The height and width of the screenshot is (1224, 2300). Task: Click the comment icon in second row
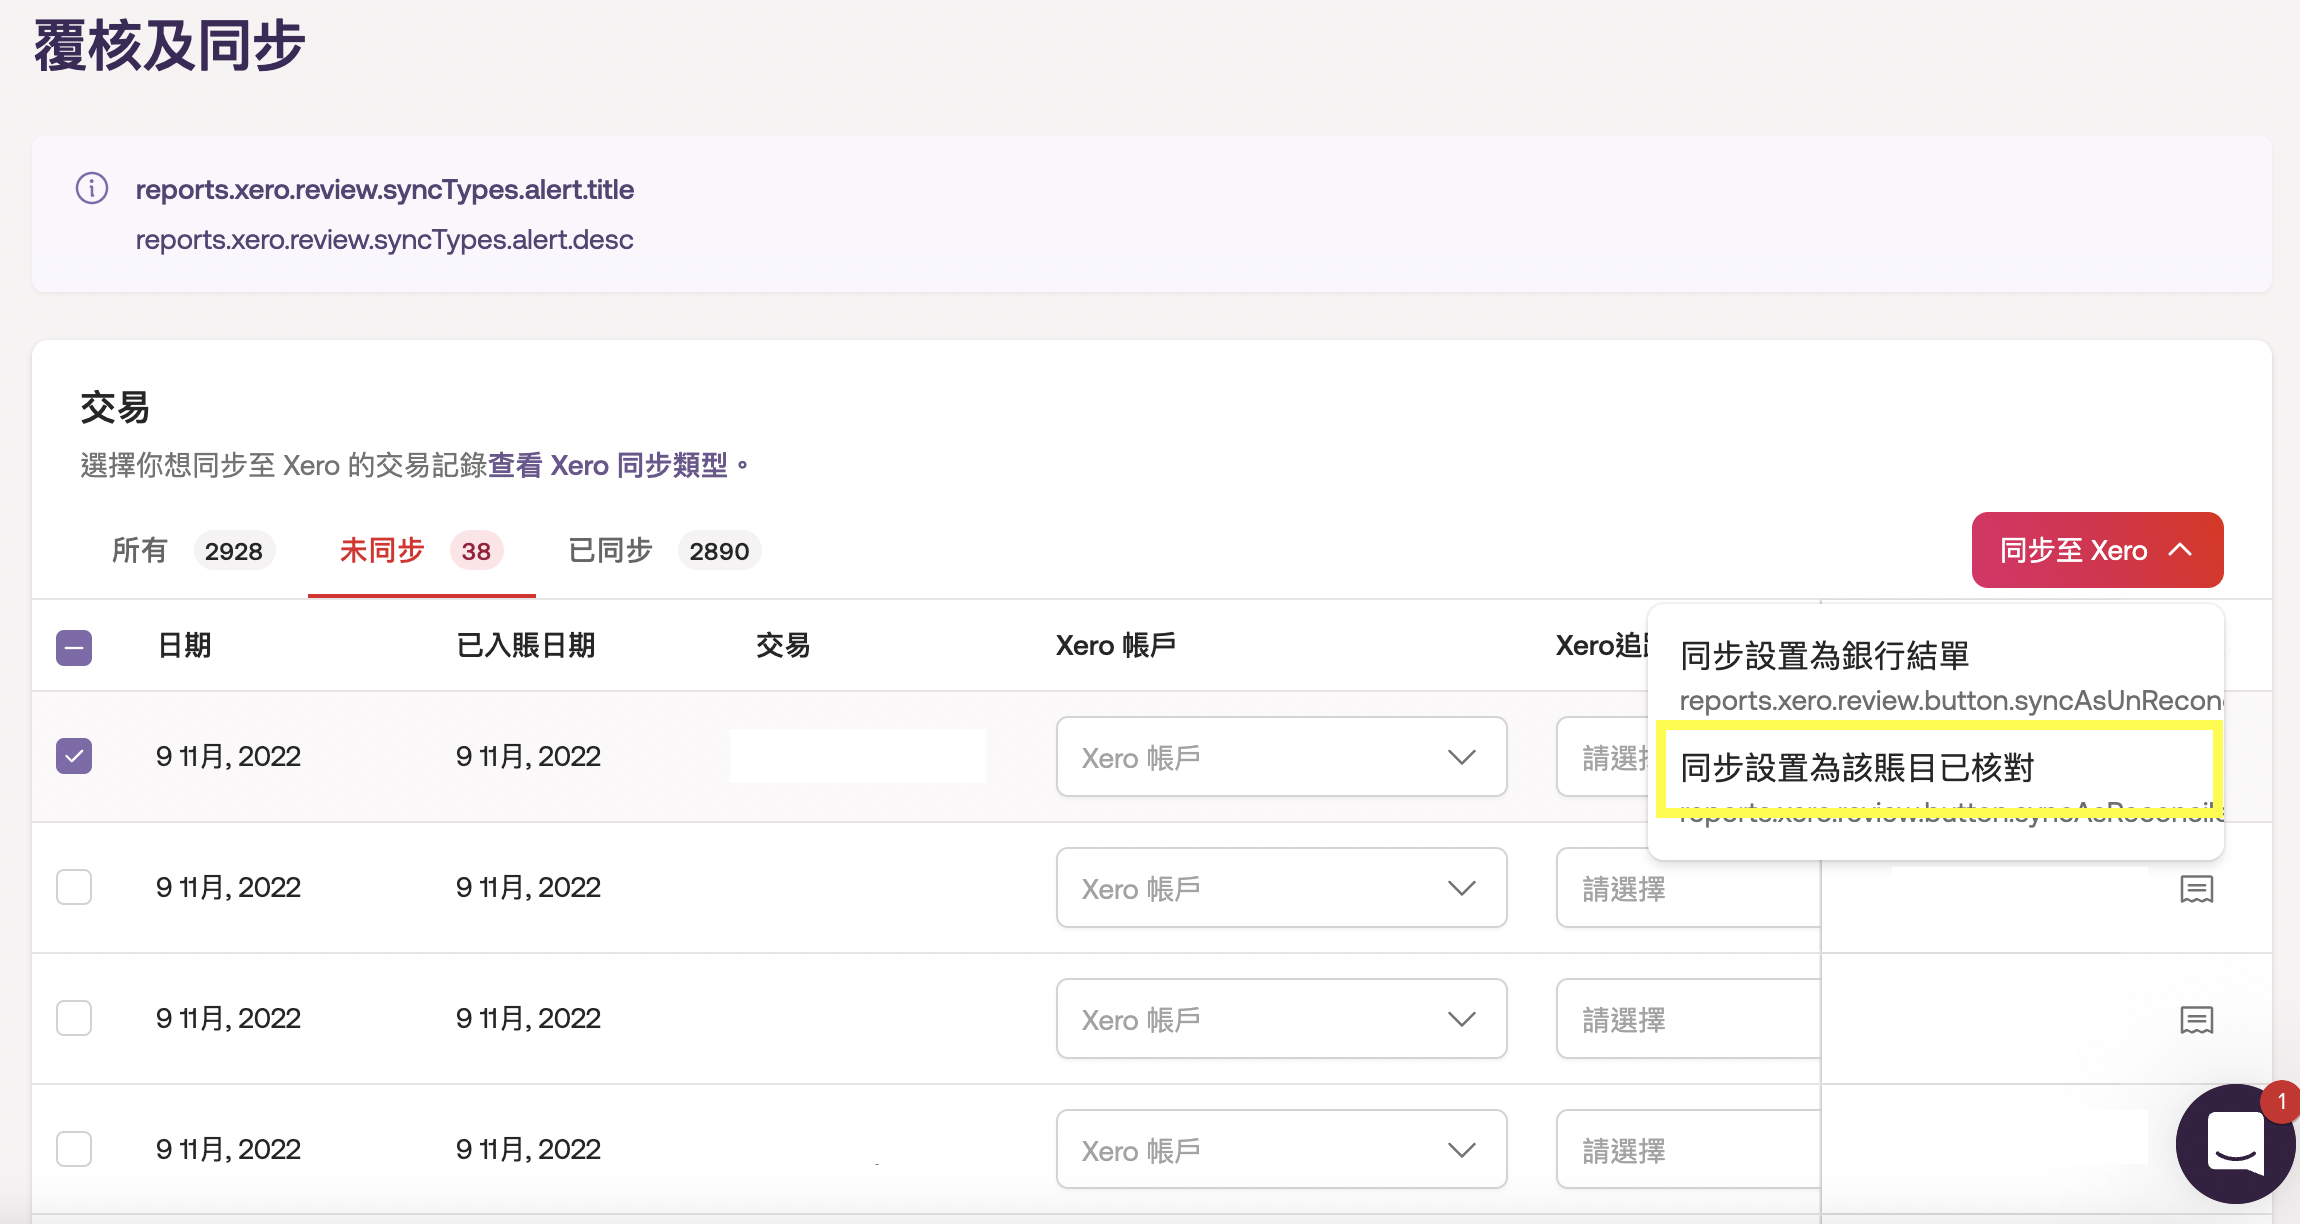(x=2196, y=888)
